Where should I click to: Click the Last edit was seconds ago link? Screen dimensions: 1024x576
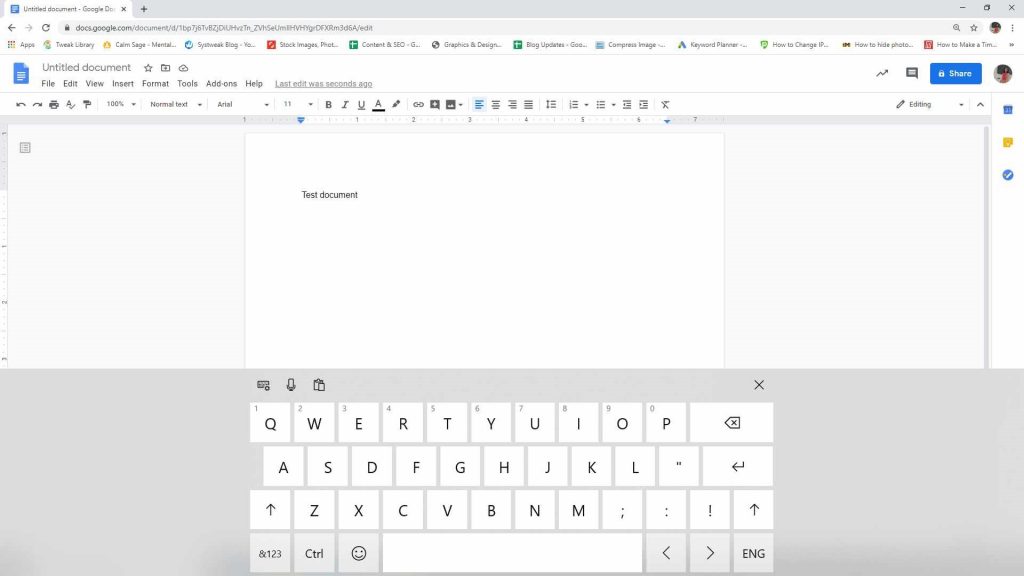[323, 84]
